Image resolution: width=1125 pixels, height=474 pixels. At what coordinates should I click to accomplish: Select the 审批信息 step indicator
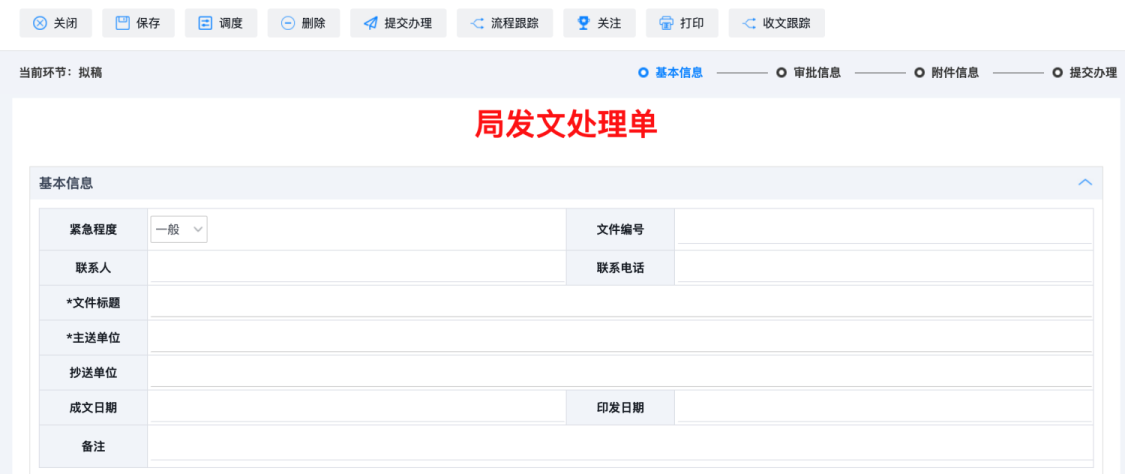point(809,73)
